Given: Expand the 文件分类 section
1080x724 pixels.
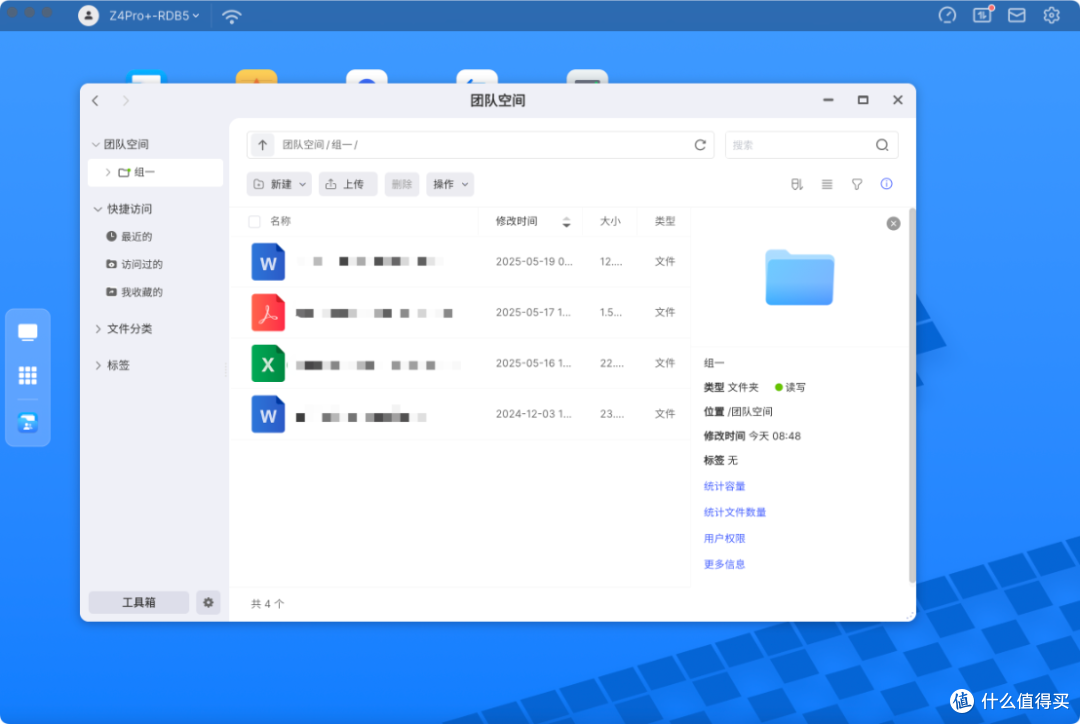Looking at the screenshot, I should [x=98, y=329].
